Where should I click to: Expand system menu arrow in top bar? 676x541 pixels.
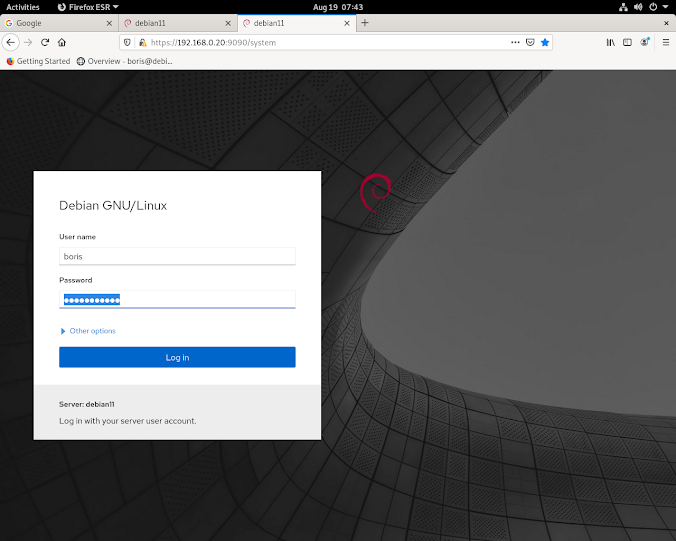tap(665, 7)
